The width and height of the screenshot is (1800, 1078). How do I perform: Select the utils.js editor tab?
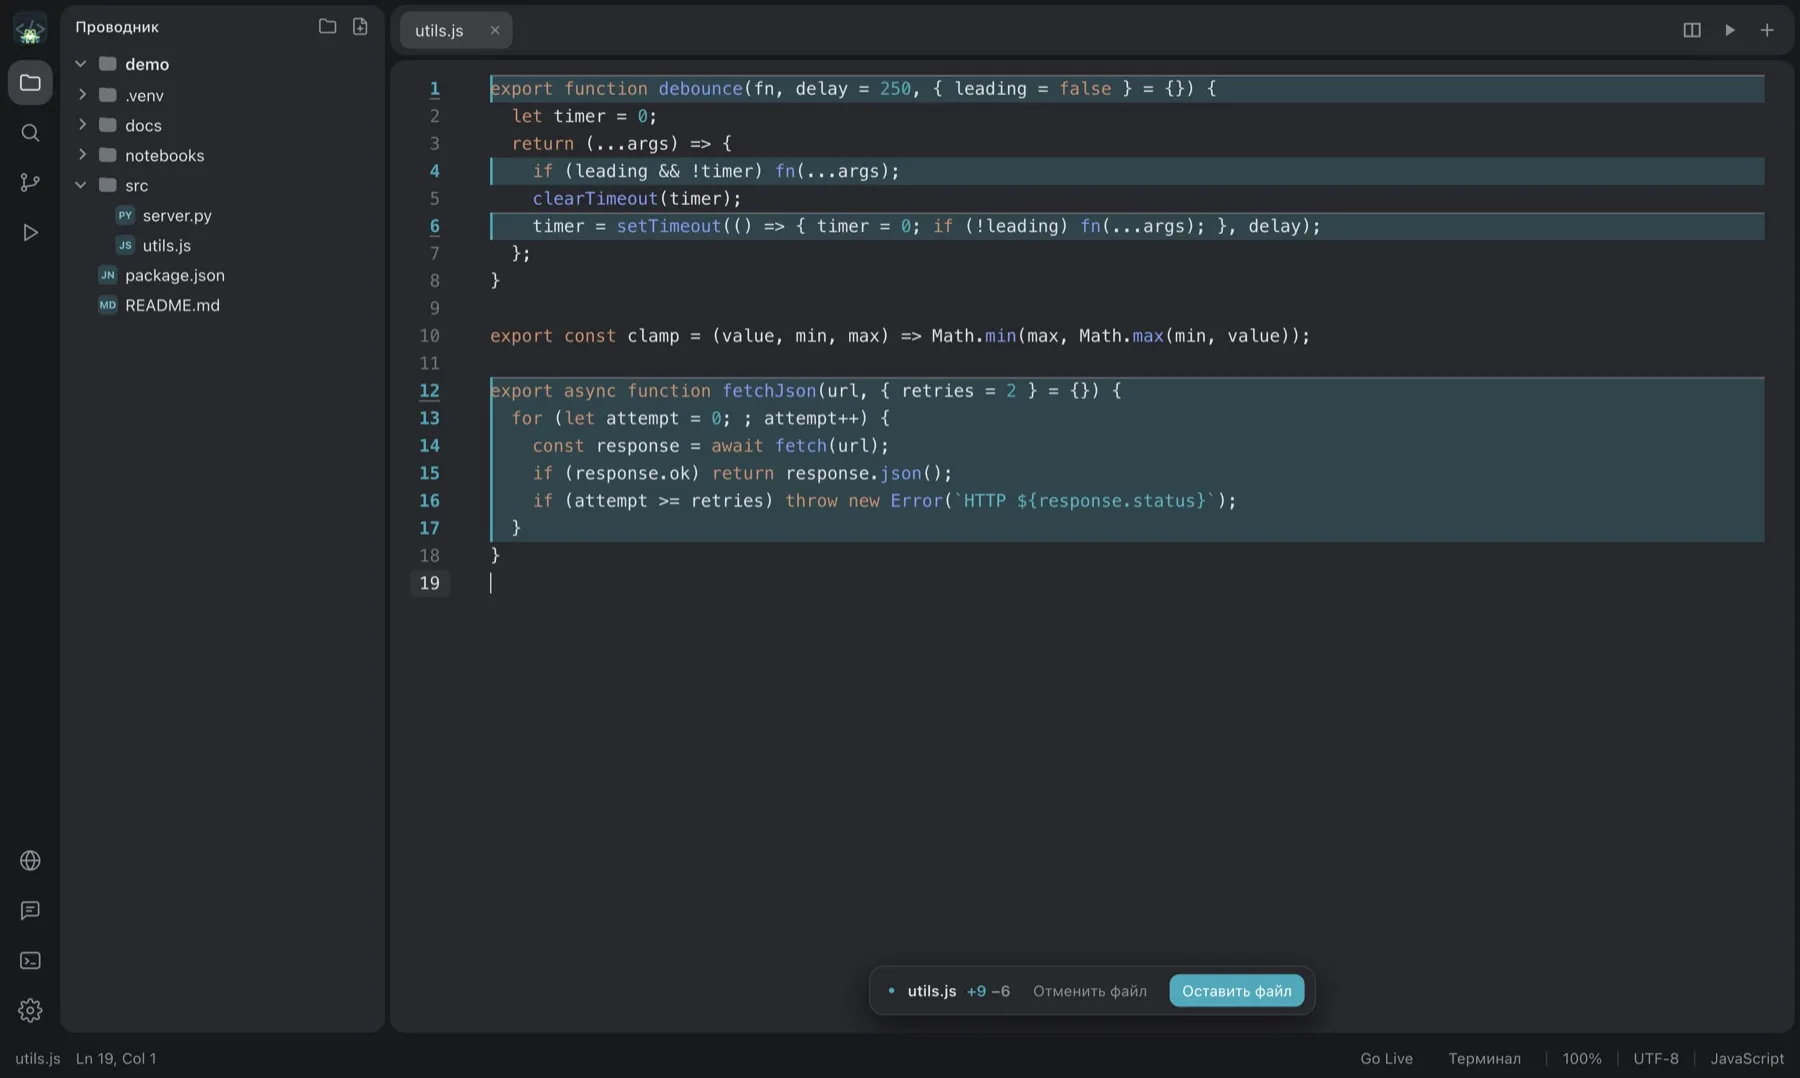(x=456, y=30)
